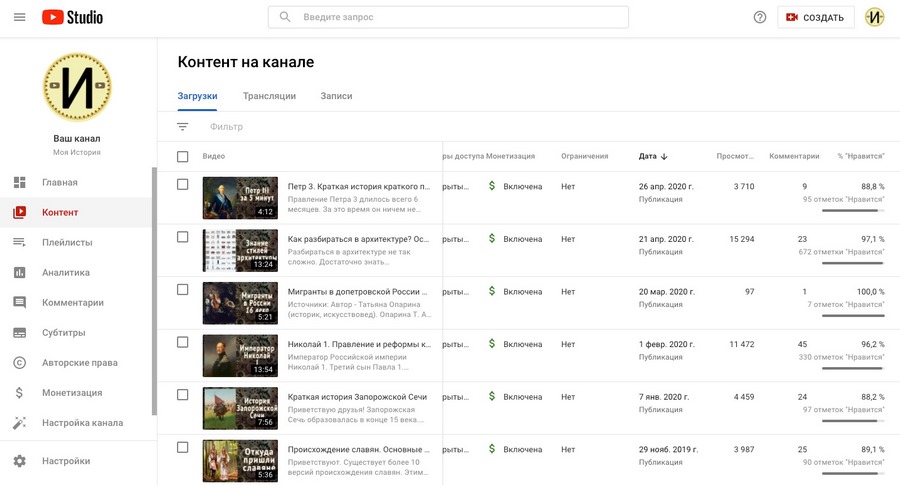Open the hamburger navigation menu
This screenshot has width=900, height=485.
[19, 17]
